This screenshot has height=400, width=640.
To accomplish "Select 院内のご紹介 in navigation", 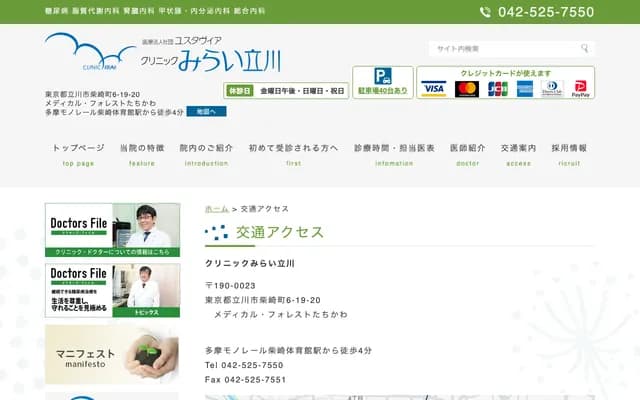I will click(x=206, y=153).
